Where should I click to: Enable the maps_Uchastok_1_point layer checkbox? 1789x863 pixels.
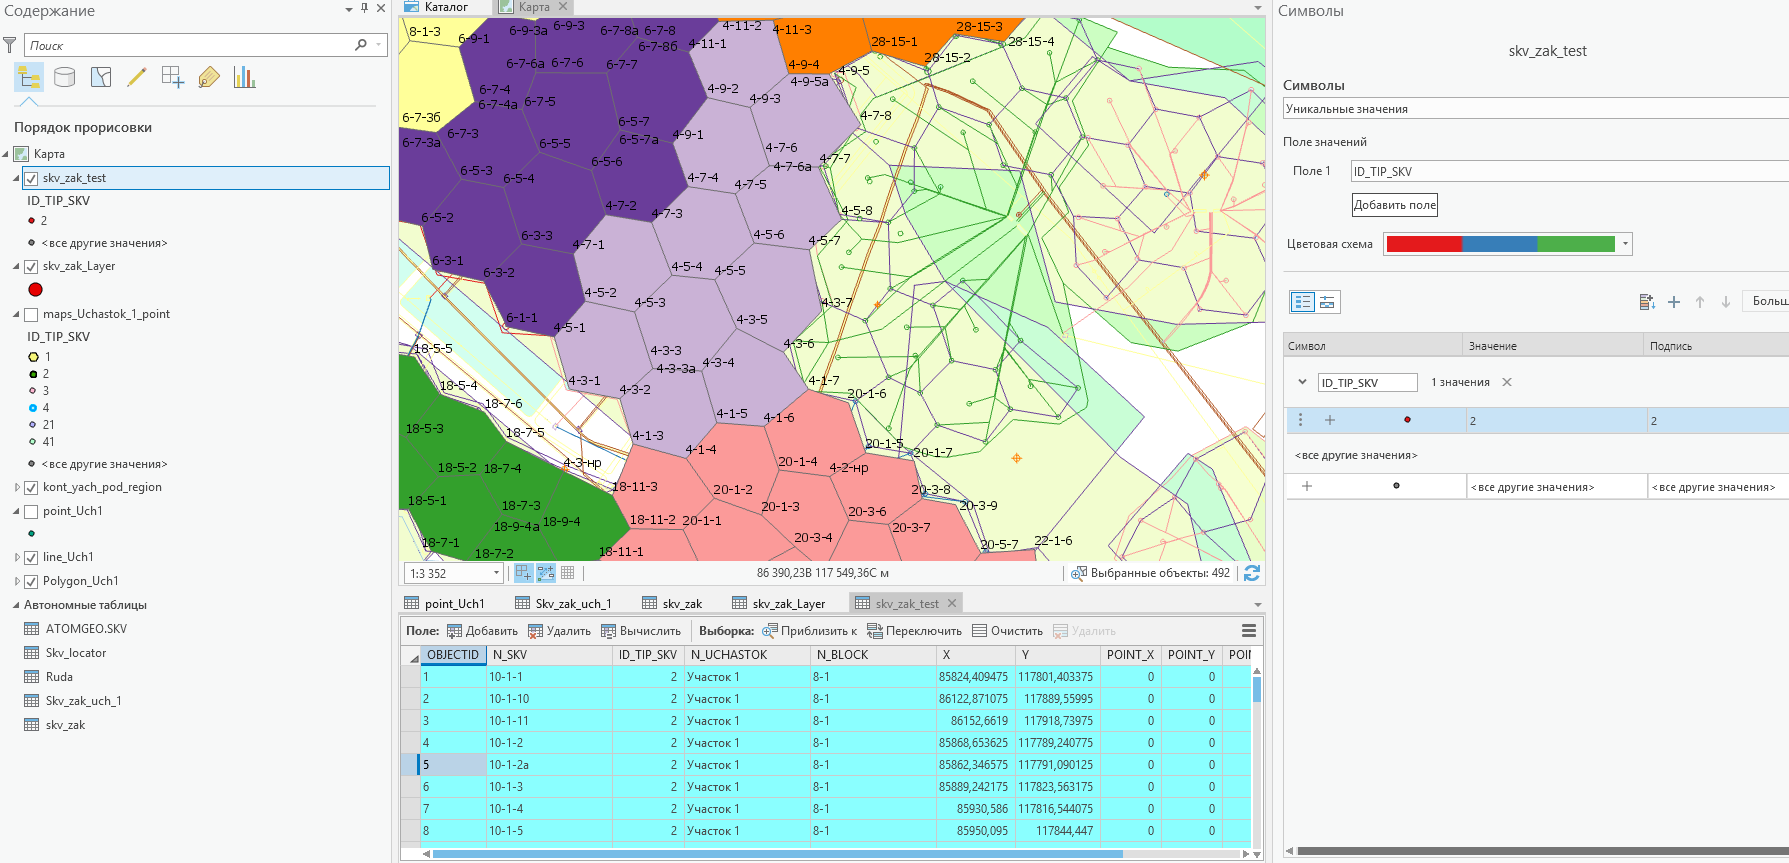31,315
